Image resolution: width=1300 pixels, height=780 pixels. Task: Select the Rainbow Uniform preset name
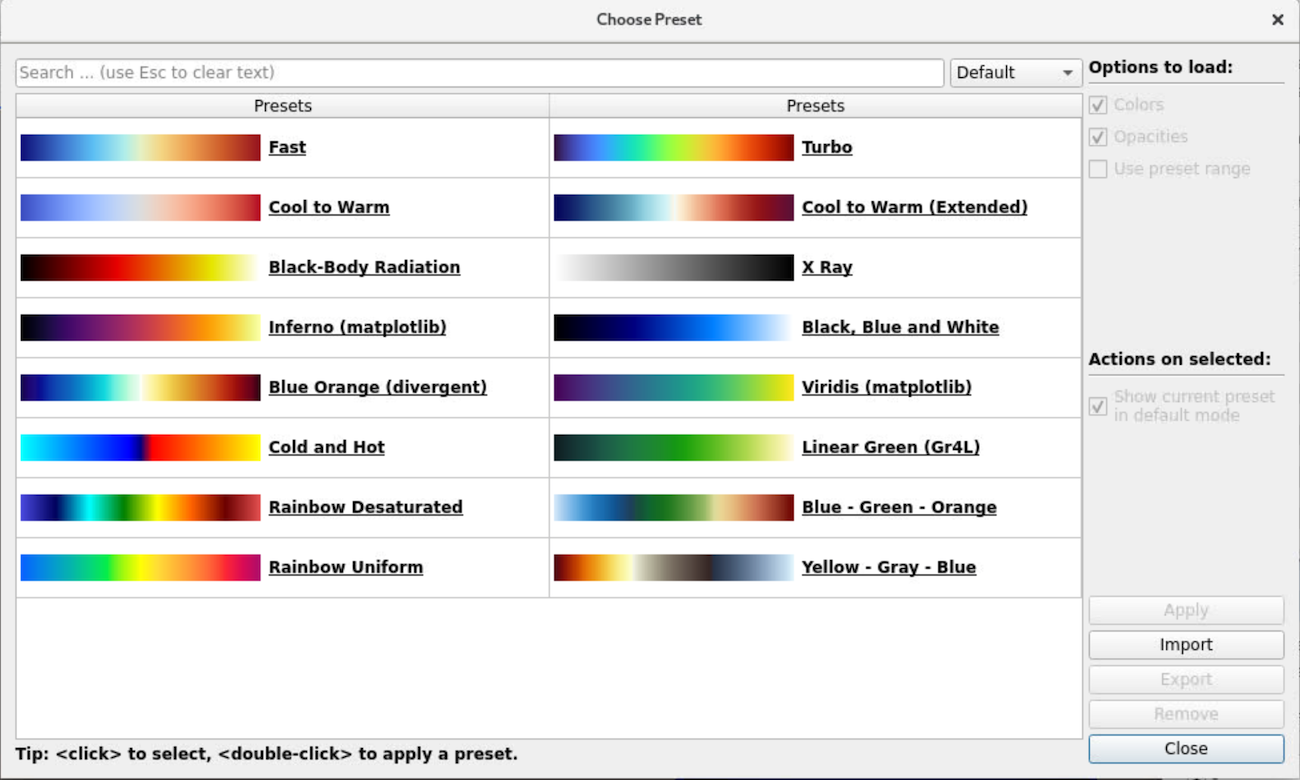coord(345,567)
